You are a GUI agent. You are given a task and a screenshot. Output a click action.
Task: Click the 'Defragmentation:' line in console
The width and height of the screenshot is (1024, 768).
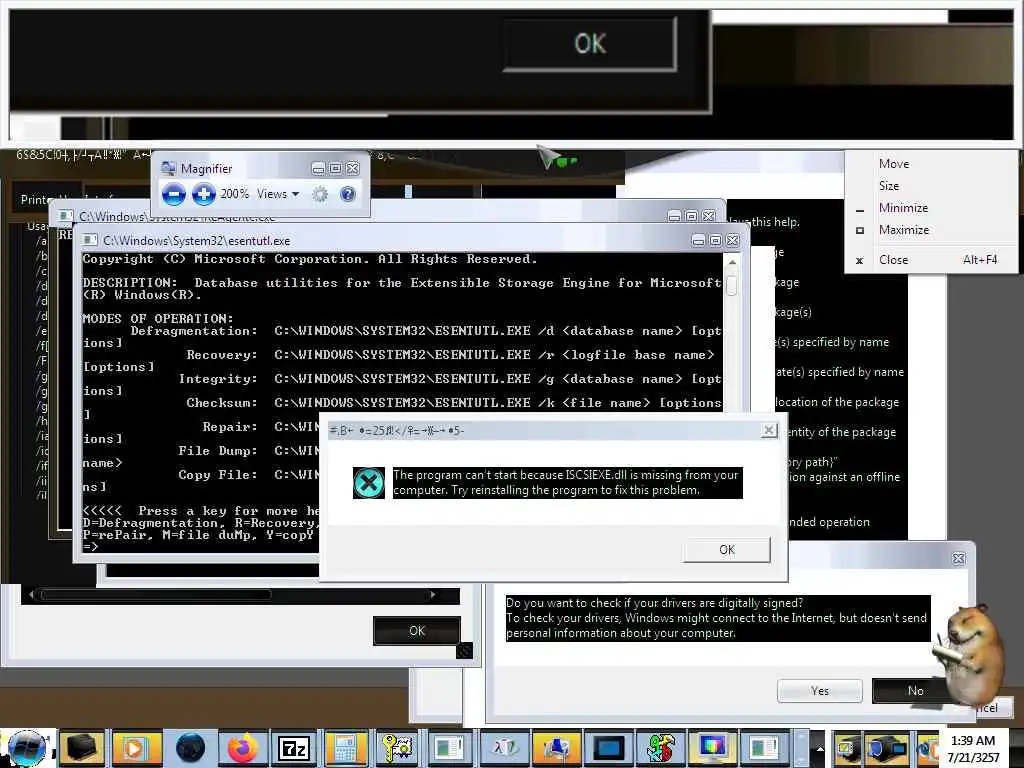pos(193,331)
